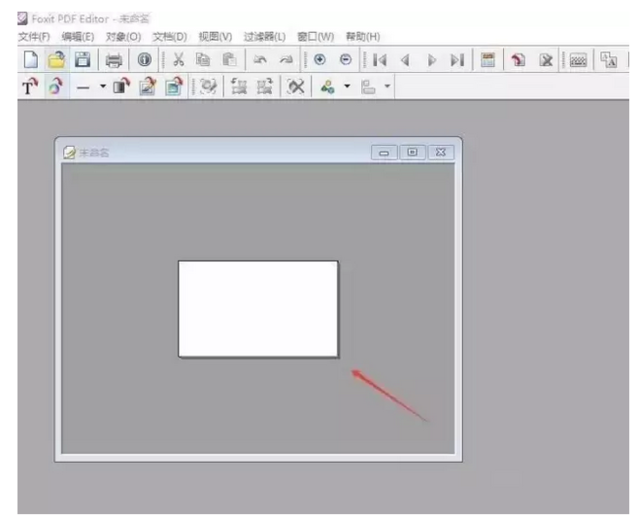This screenshot has height=520, width=638.
Task: Go to the last page using the toolbar arrow
Action: point(456,60)
